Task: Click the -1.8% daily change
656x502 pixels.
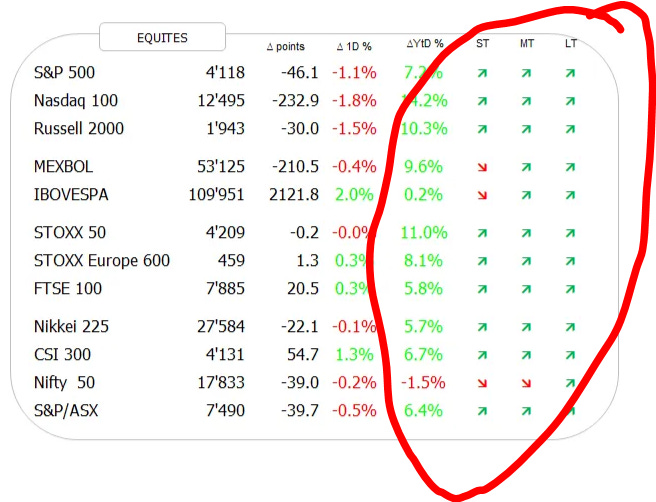Action: [354, 101]
